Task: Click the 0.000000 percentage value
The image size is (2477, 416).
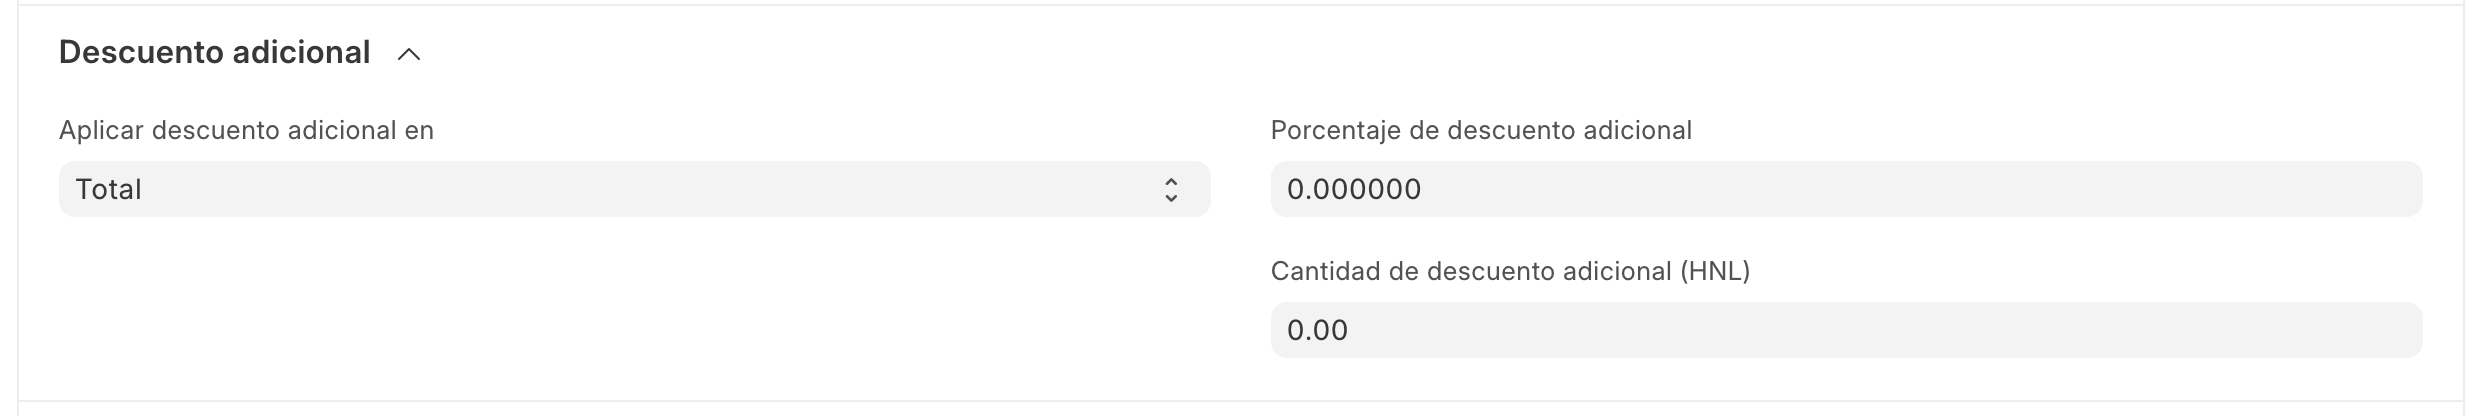Action: point(1353,189)
